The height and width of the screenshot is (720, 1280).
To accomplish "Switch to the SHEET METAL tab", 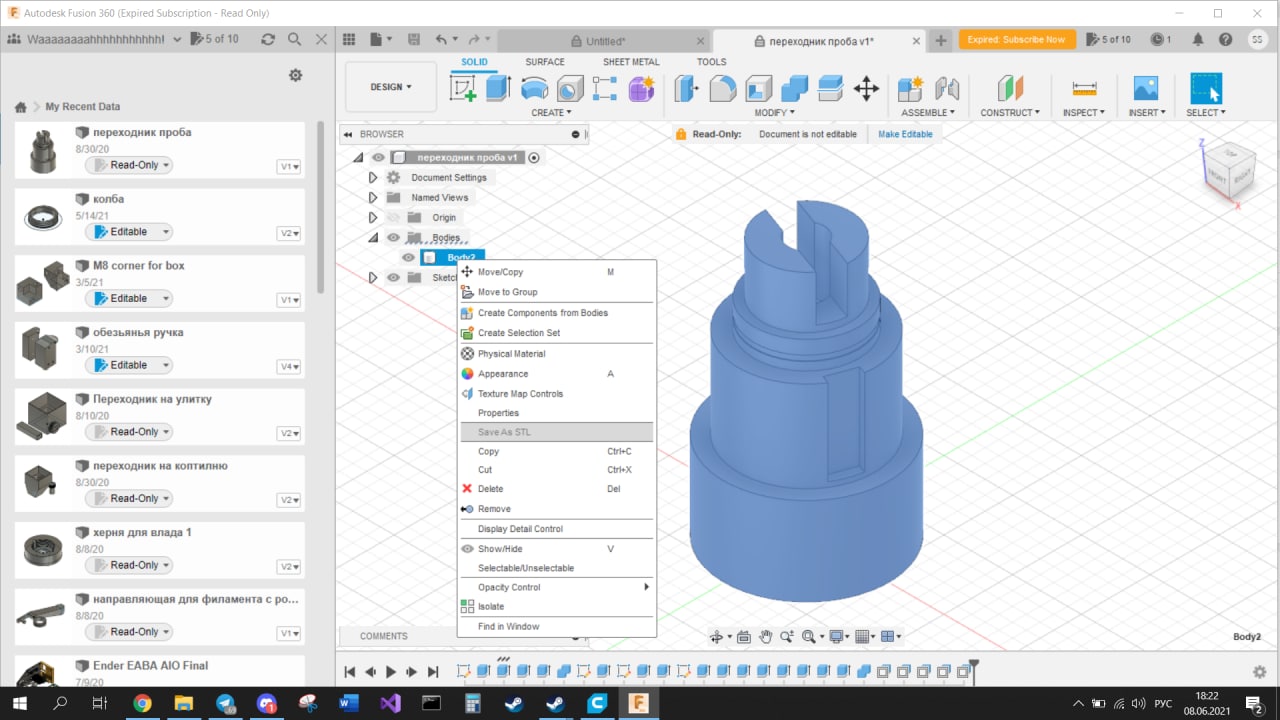I will pos(631,62).
